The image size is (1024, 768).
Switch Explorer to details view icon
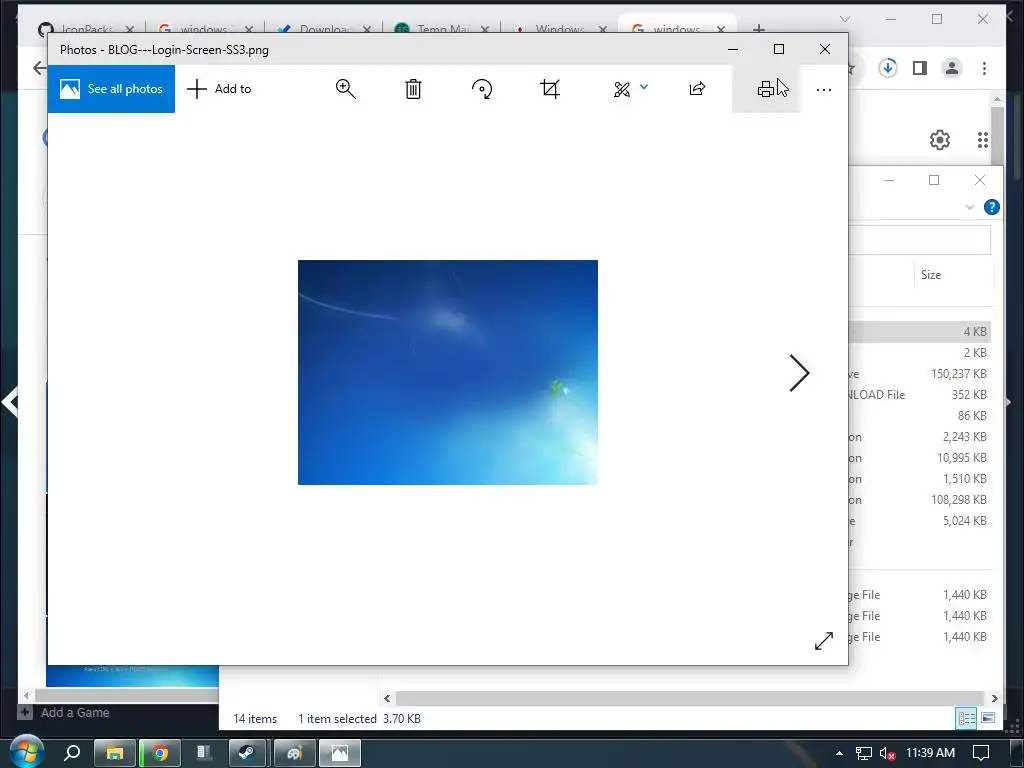[x=967, y=718]
